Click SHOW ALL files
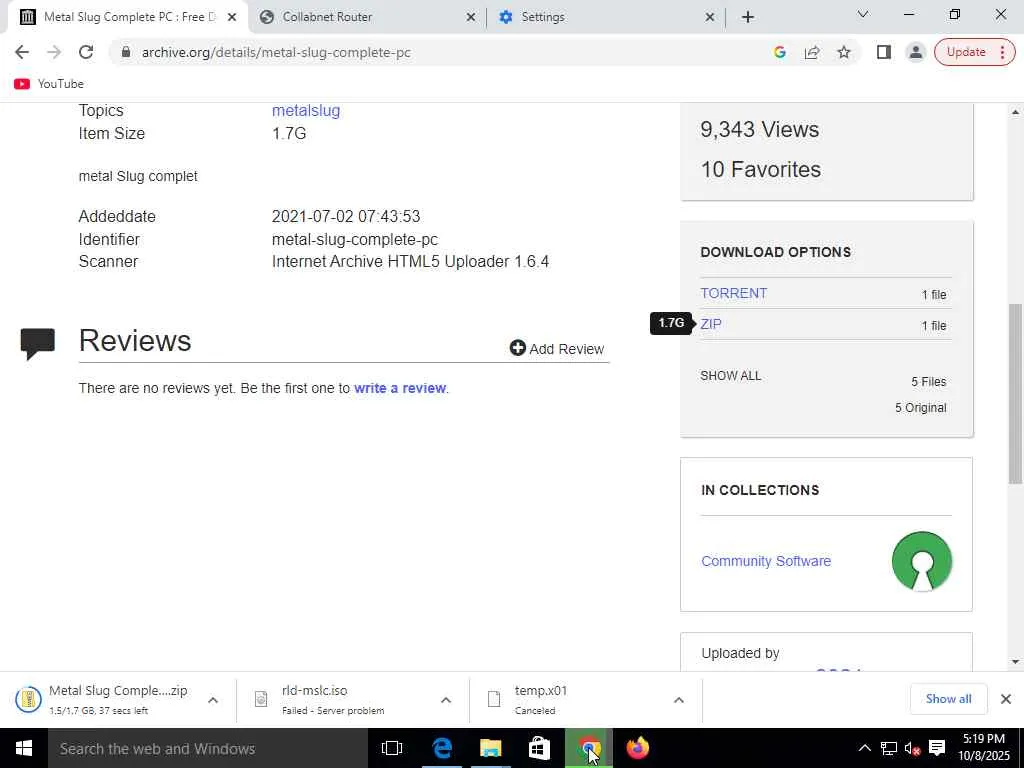The image size is (1024, 768). coord(730,376)
